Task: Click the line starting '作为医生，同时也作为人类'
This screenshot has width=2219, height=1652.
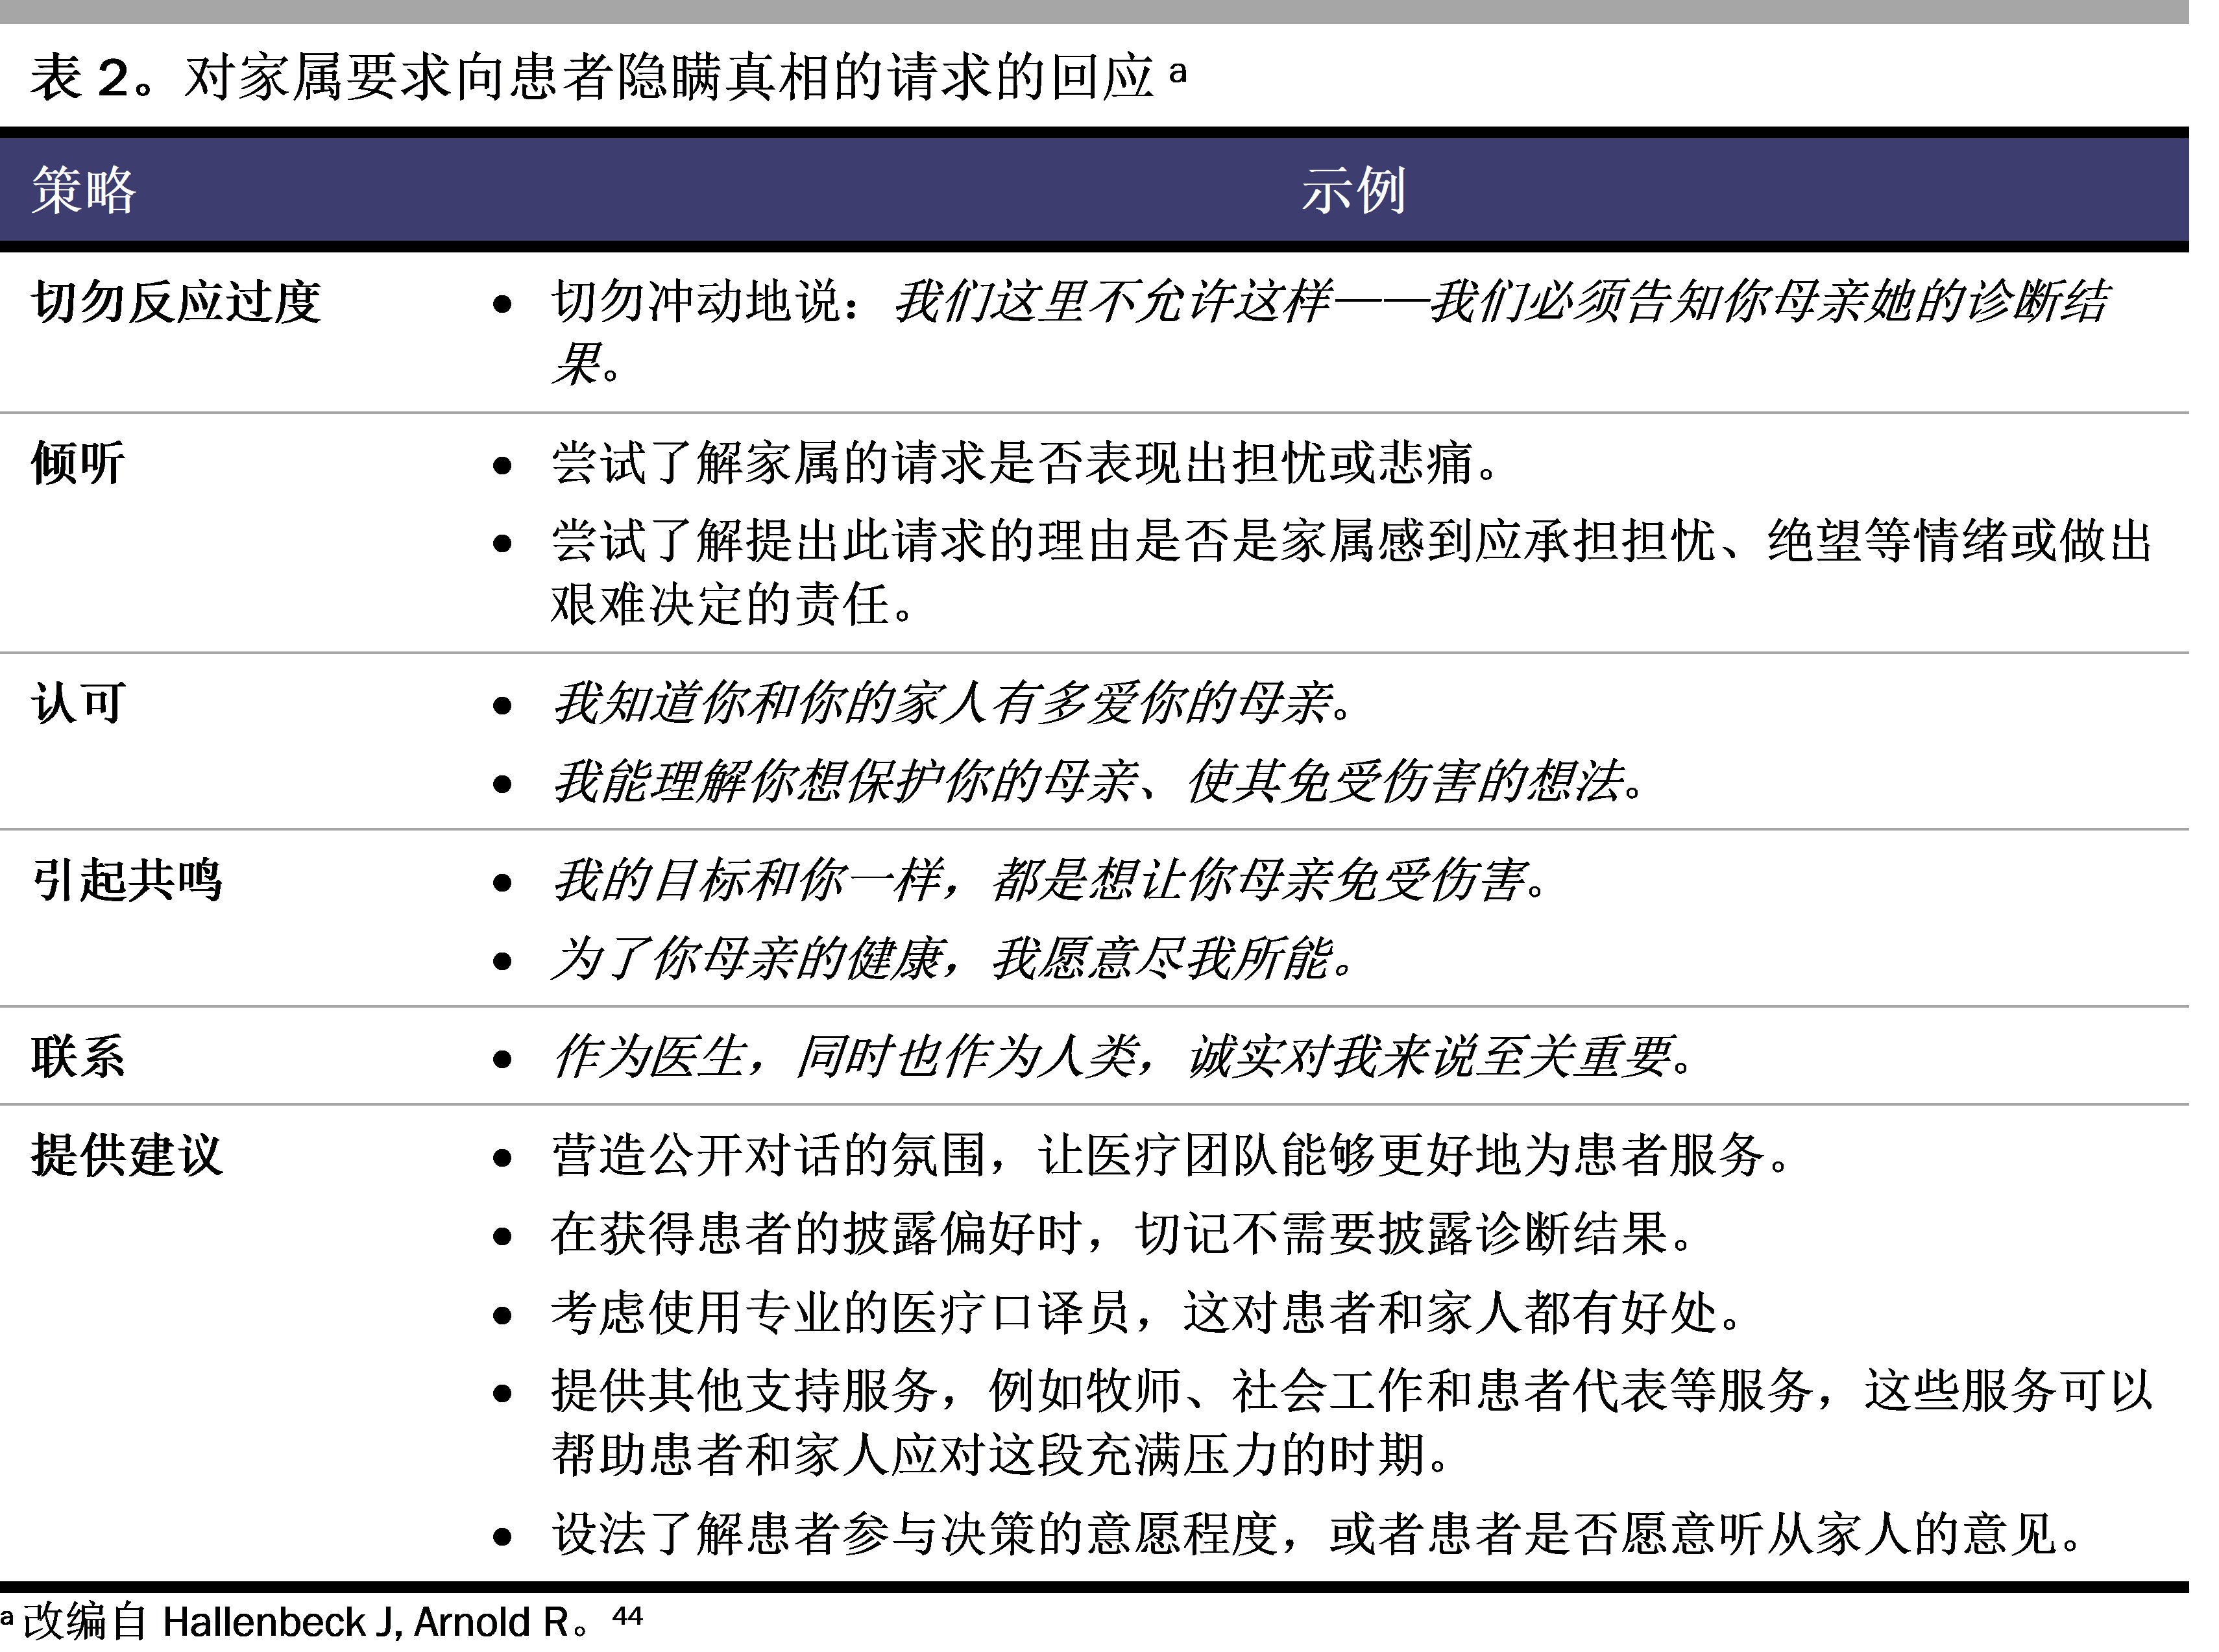Action: click(x=1123, y=1057)
